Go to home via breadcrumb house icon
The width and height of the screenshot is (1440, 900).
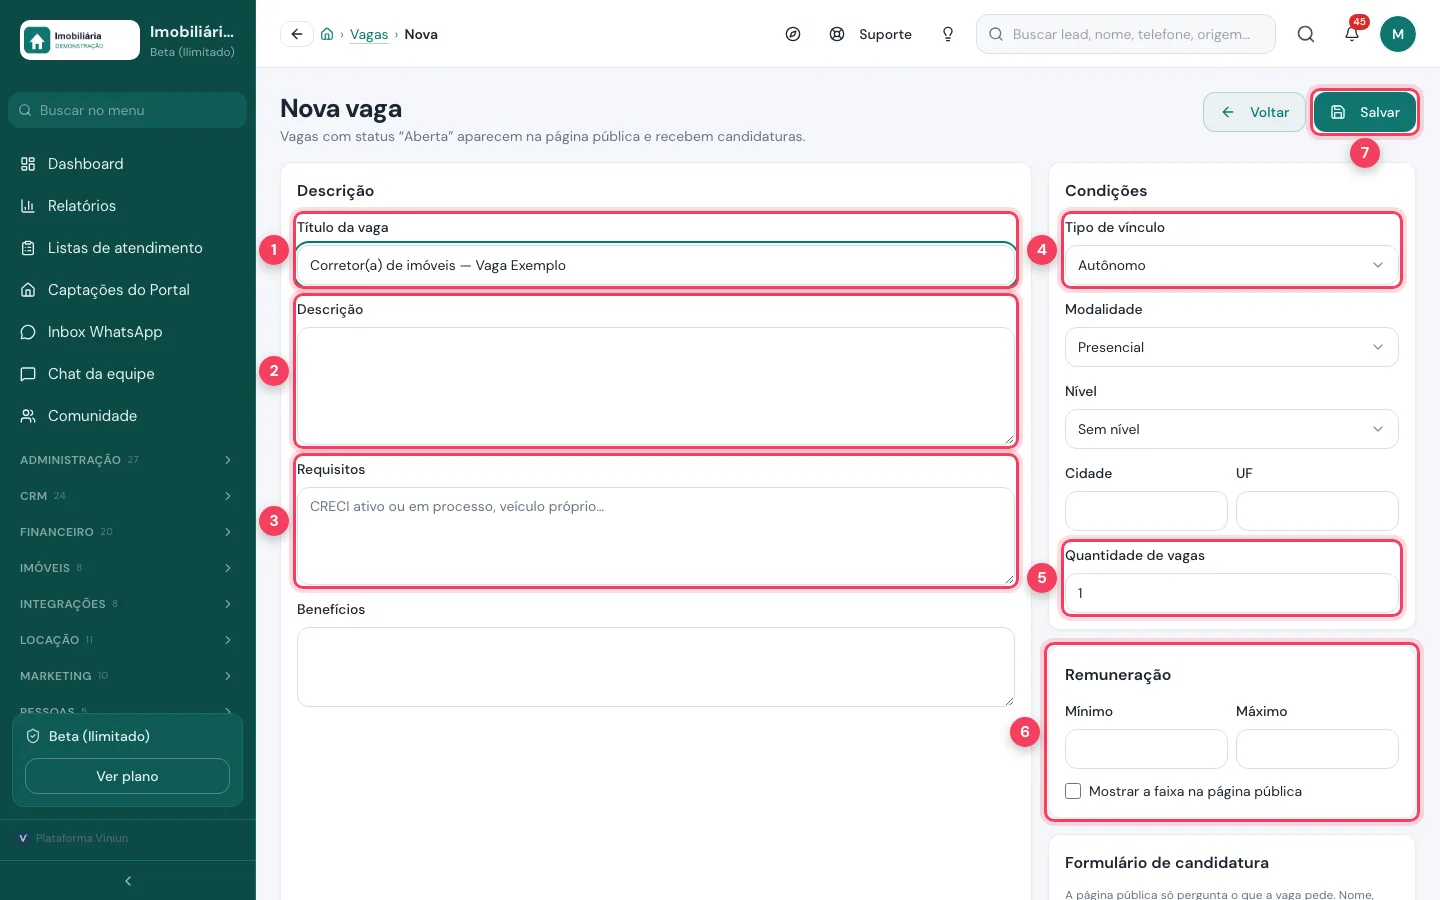point(327,34)
